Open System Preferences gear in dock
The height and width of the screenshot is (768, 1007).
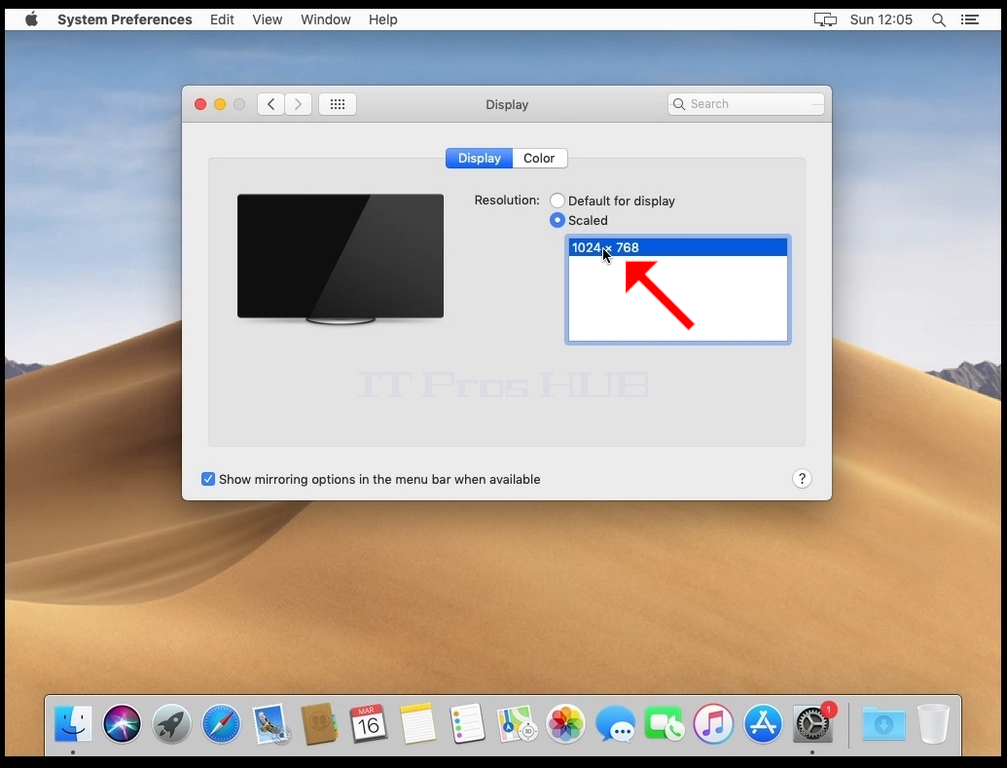click(813, 724)
